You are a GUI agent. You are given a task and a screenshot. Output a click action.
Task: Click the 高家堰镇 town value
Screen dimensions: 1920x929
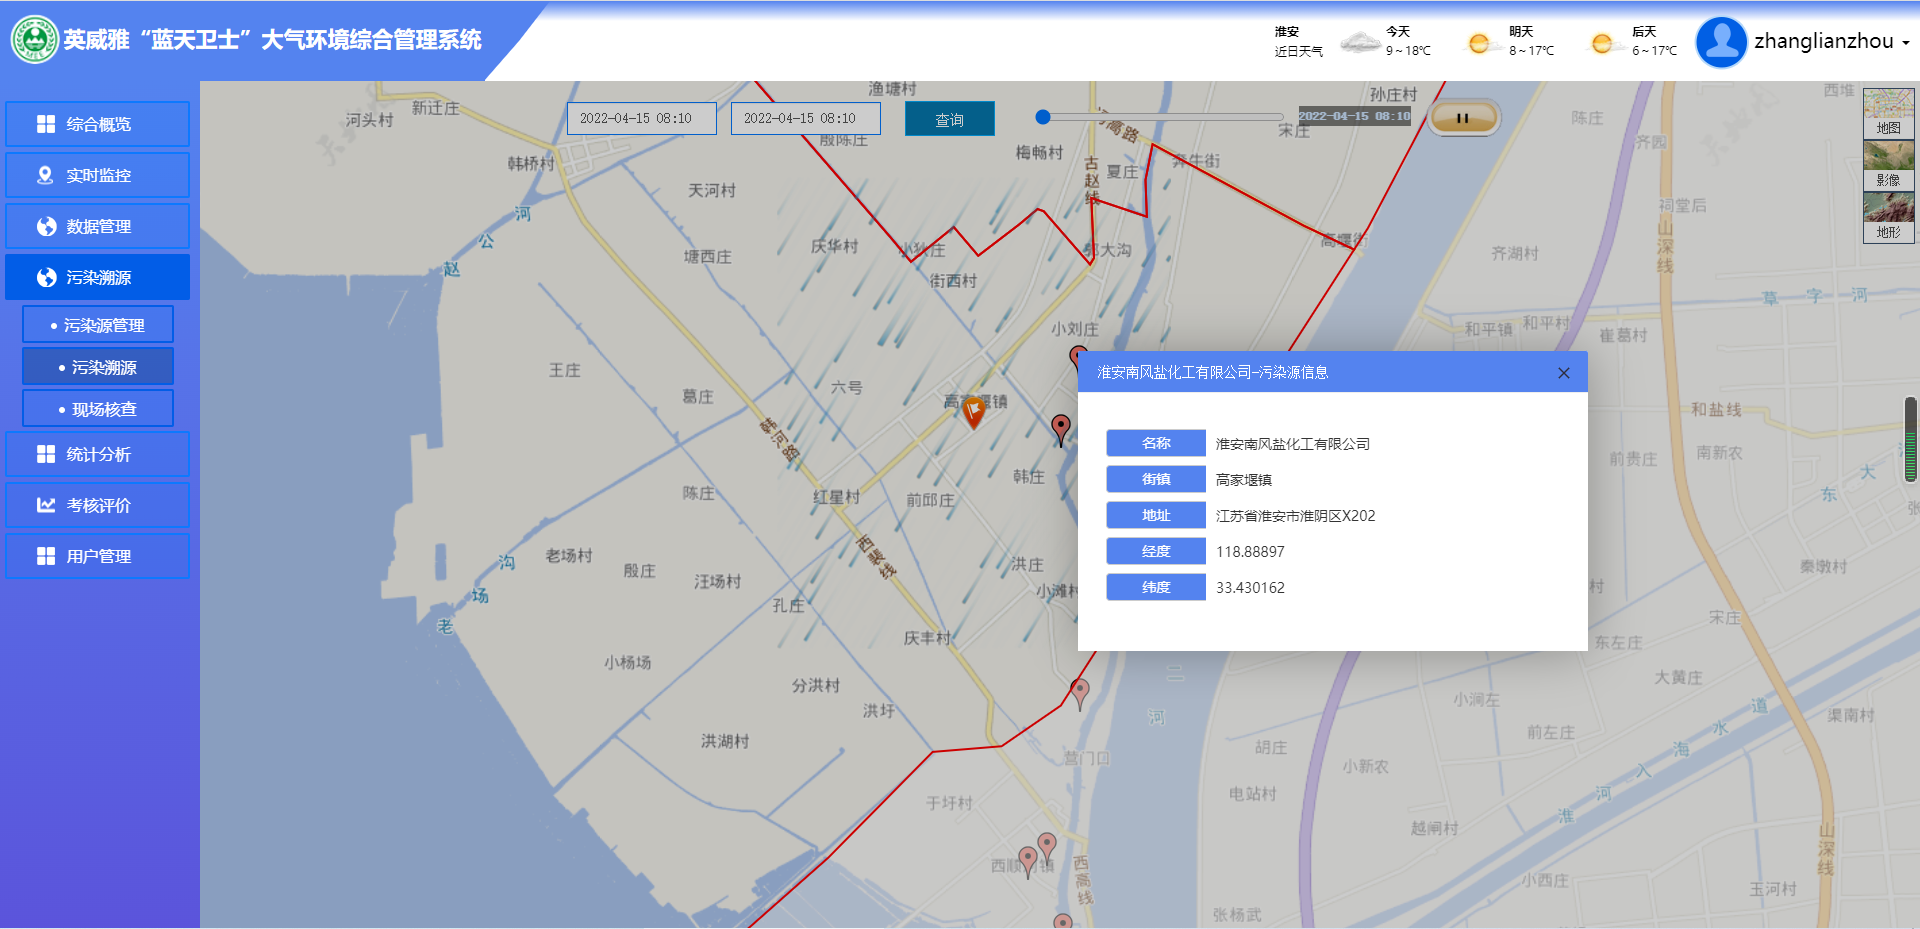(x=1244, y=480)
